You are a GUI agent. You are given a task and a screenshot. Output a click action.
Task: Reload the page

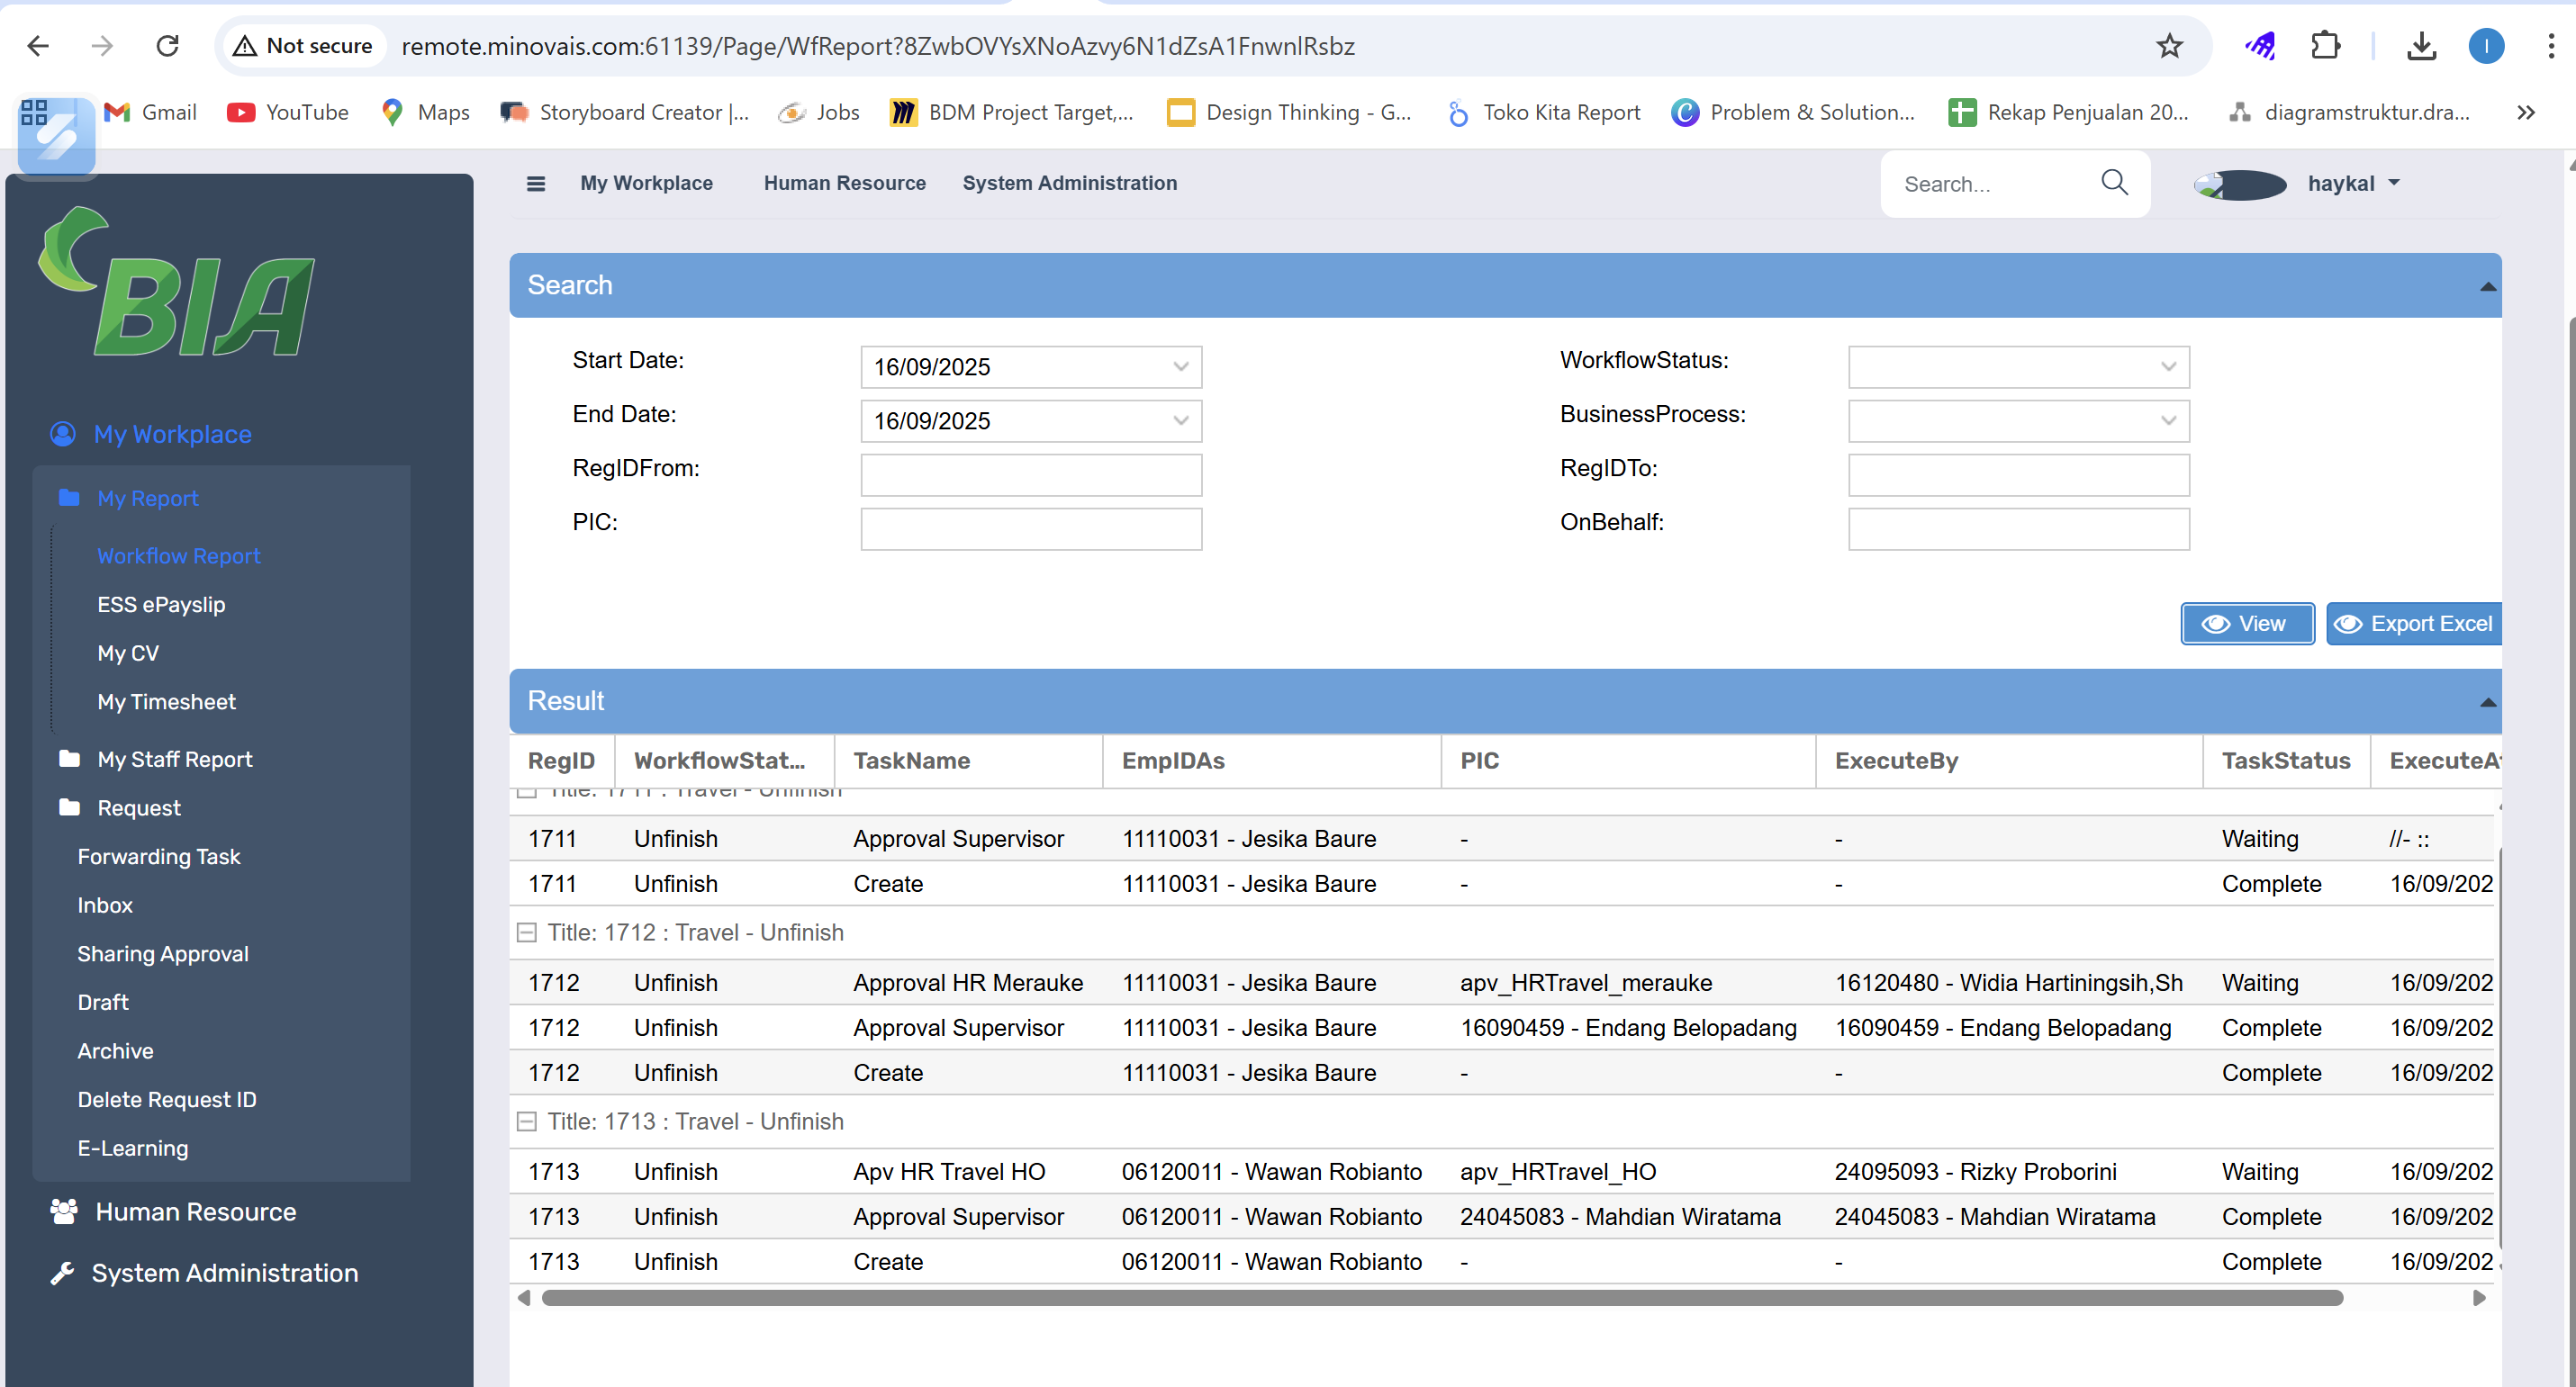[167, 45]
